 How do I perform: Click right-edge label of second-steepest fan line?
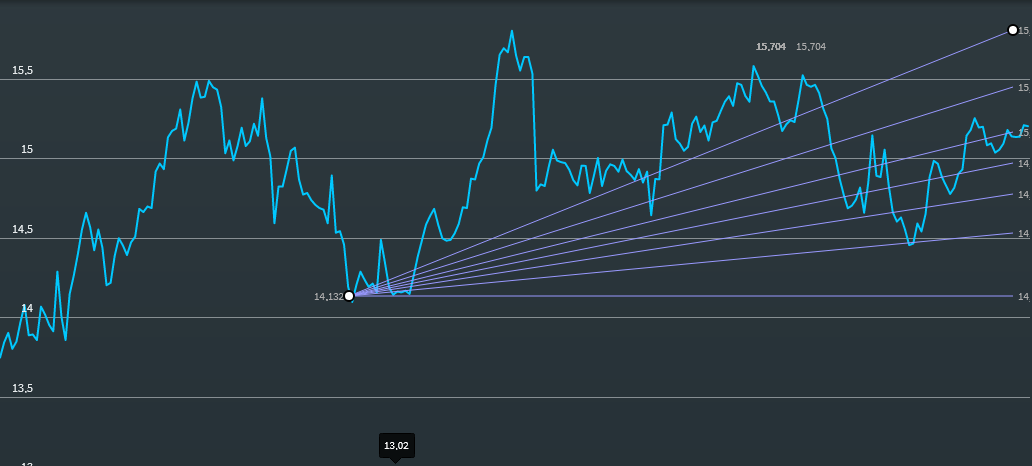[x=1023, y=88]
